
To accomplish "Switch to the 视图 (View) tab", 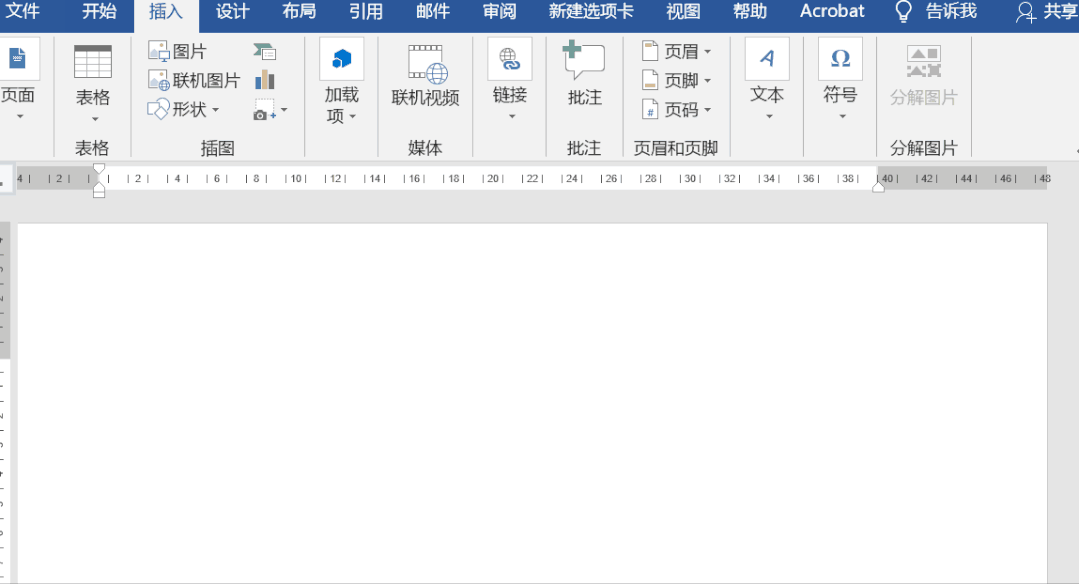I will [683, 12].
